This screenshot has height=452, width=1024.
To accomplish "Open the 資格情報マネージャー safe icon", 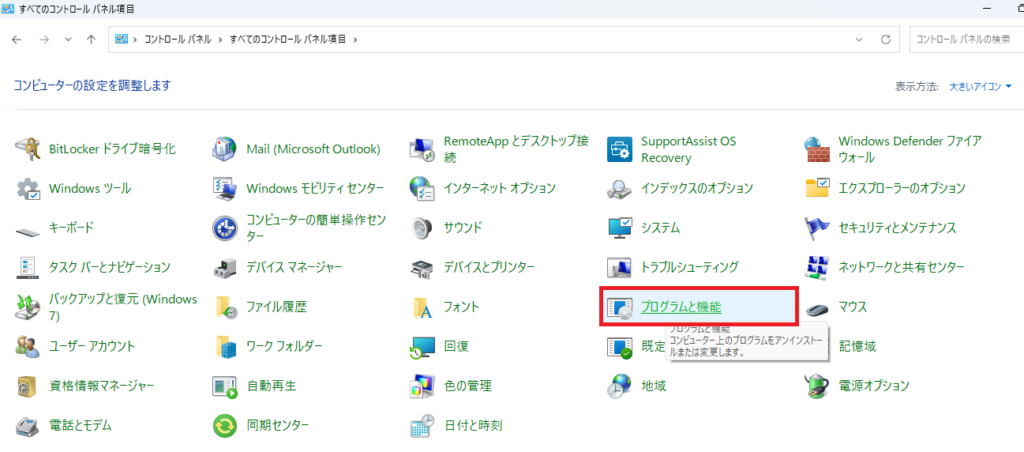I will [x=27, y=386].
